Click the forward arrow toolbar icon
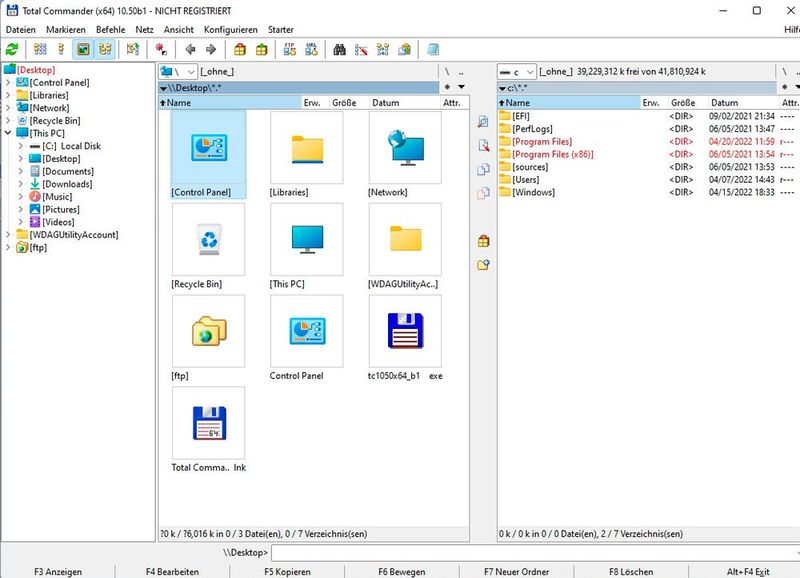 pos(211,49)
